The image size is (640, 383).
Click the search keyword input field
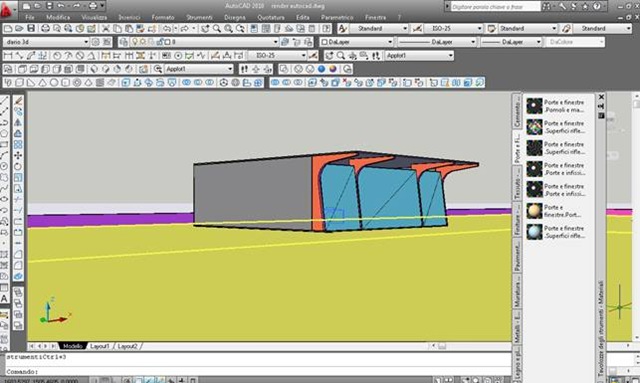pos(496,7)
